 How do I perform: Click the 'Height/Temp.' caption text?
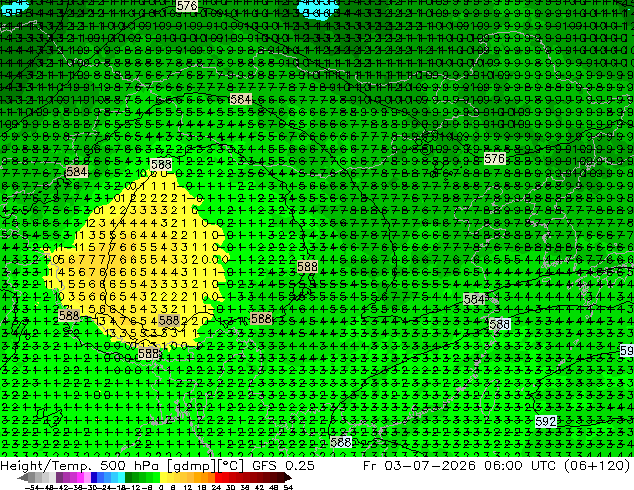44,466
